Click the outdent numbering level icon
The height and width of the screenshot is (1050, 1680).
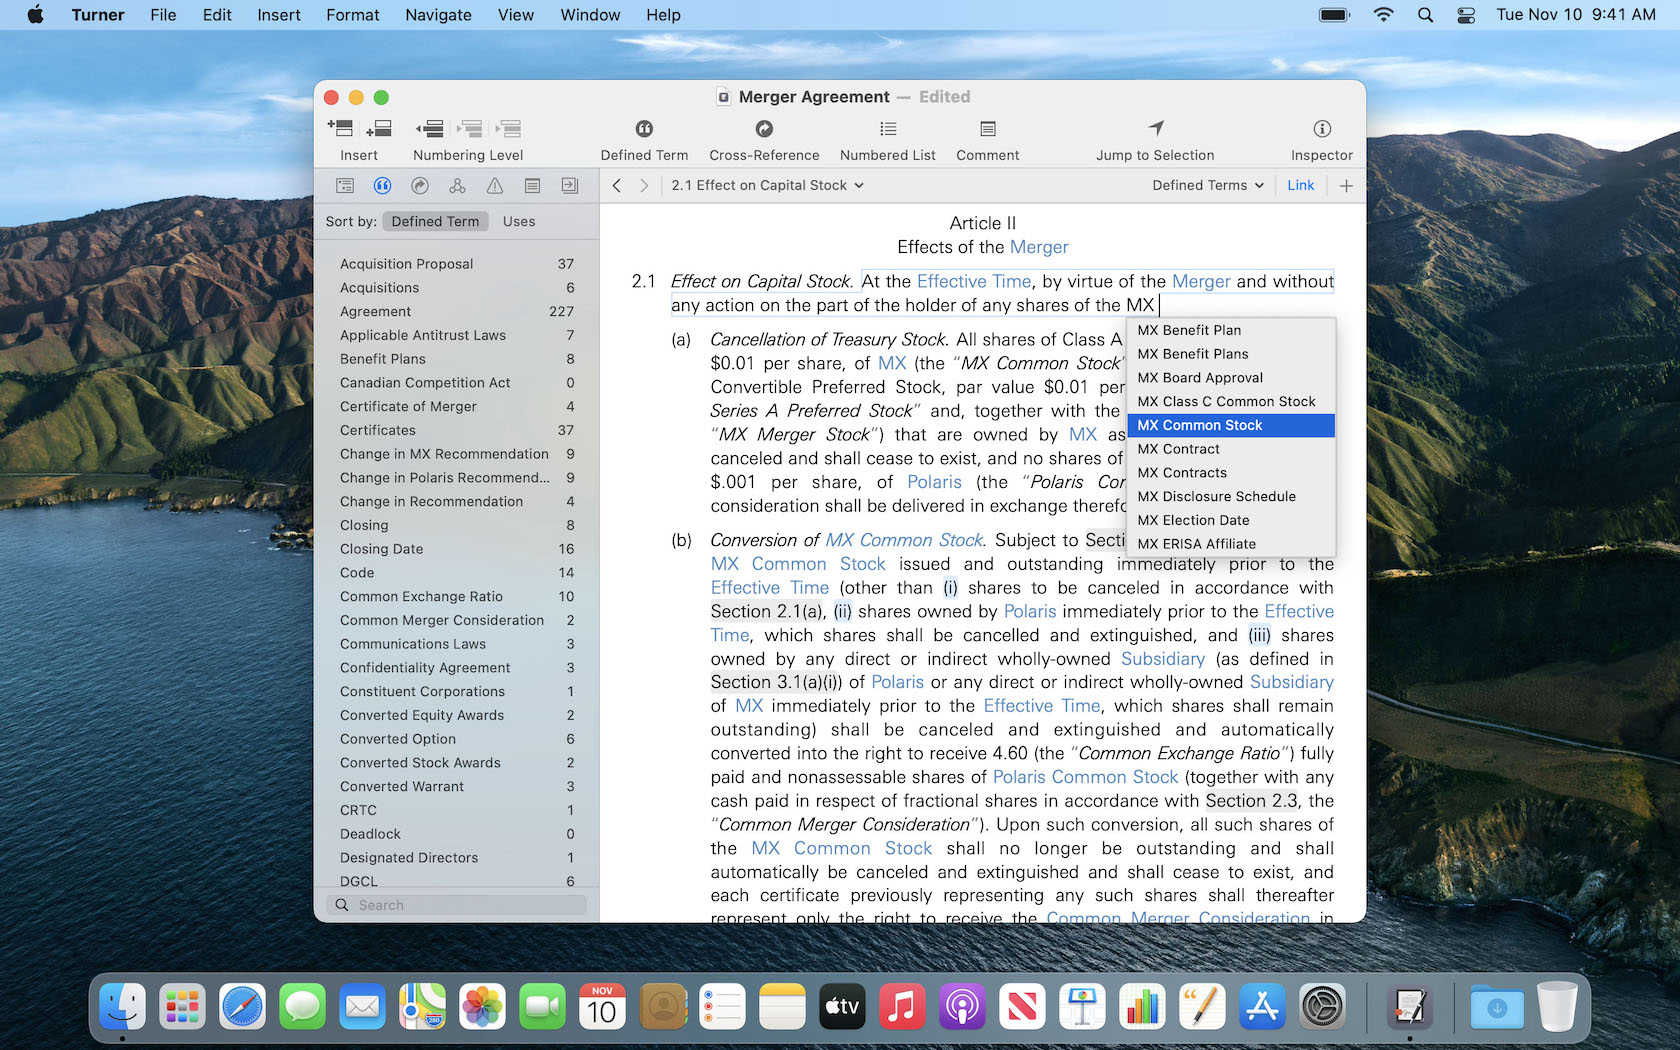point(430,128)
